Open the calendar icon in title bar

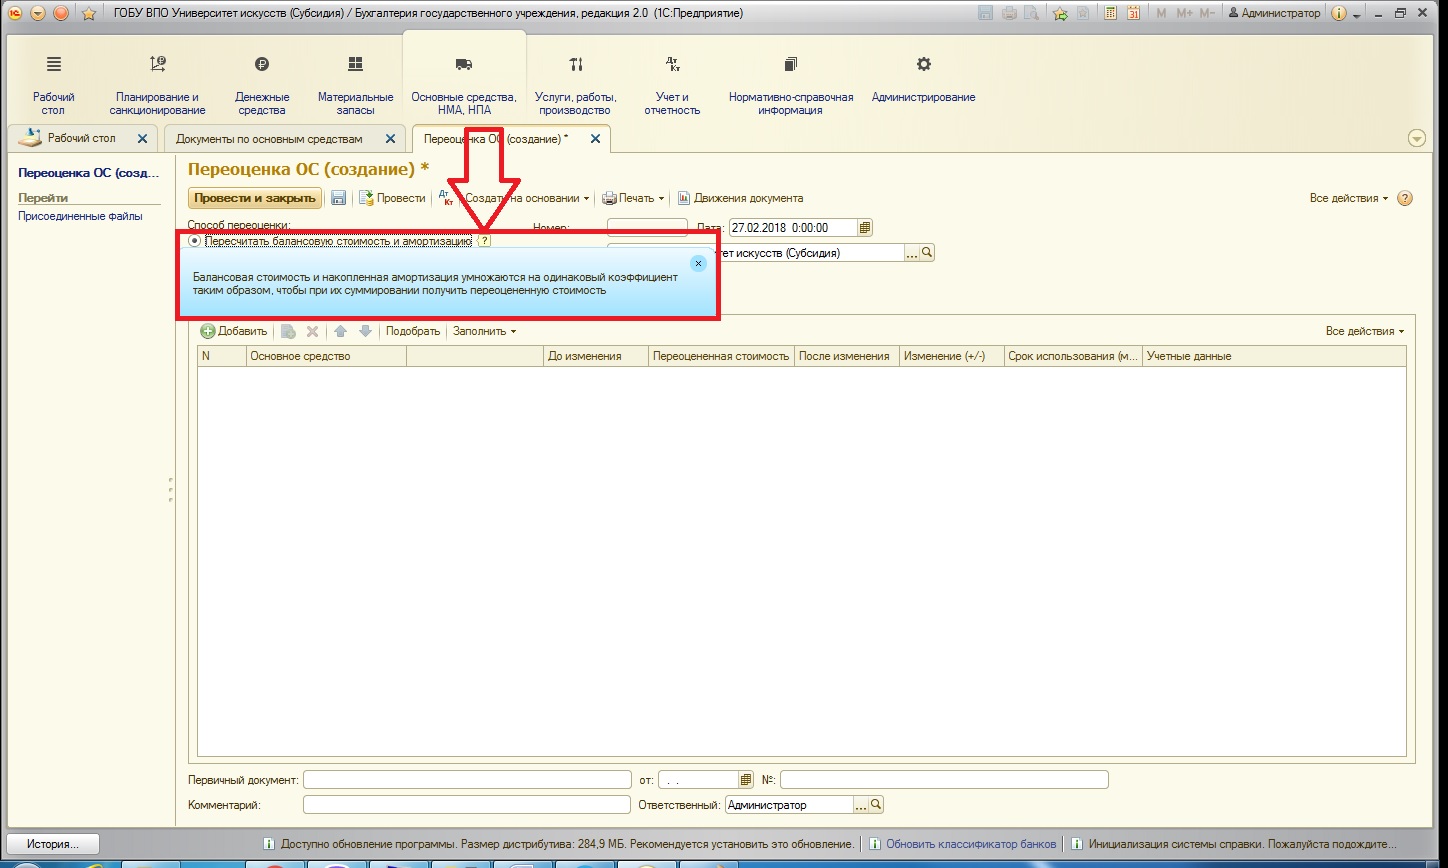tap(1133, 13)
